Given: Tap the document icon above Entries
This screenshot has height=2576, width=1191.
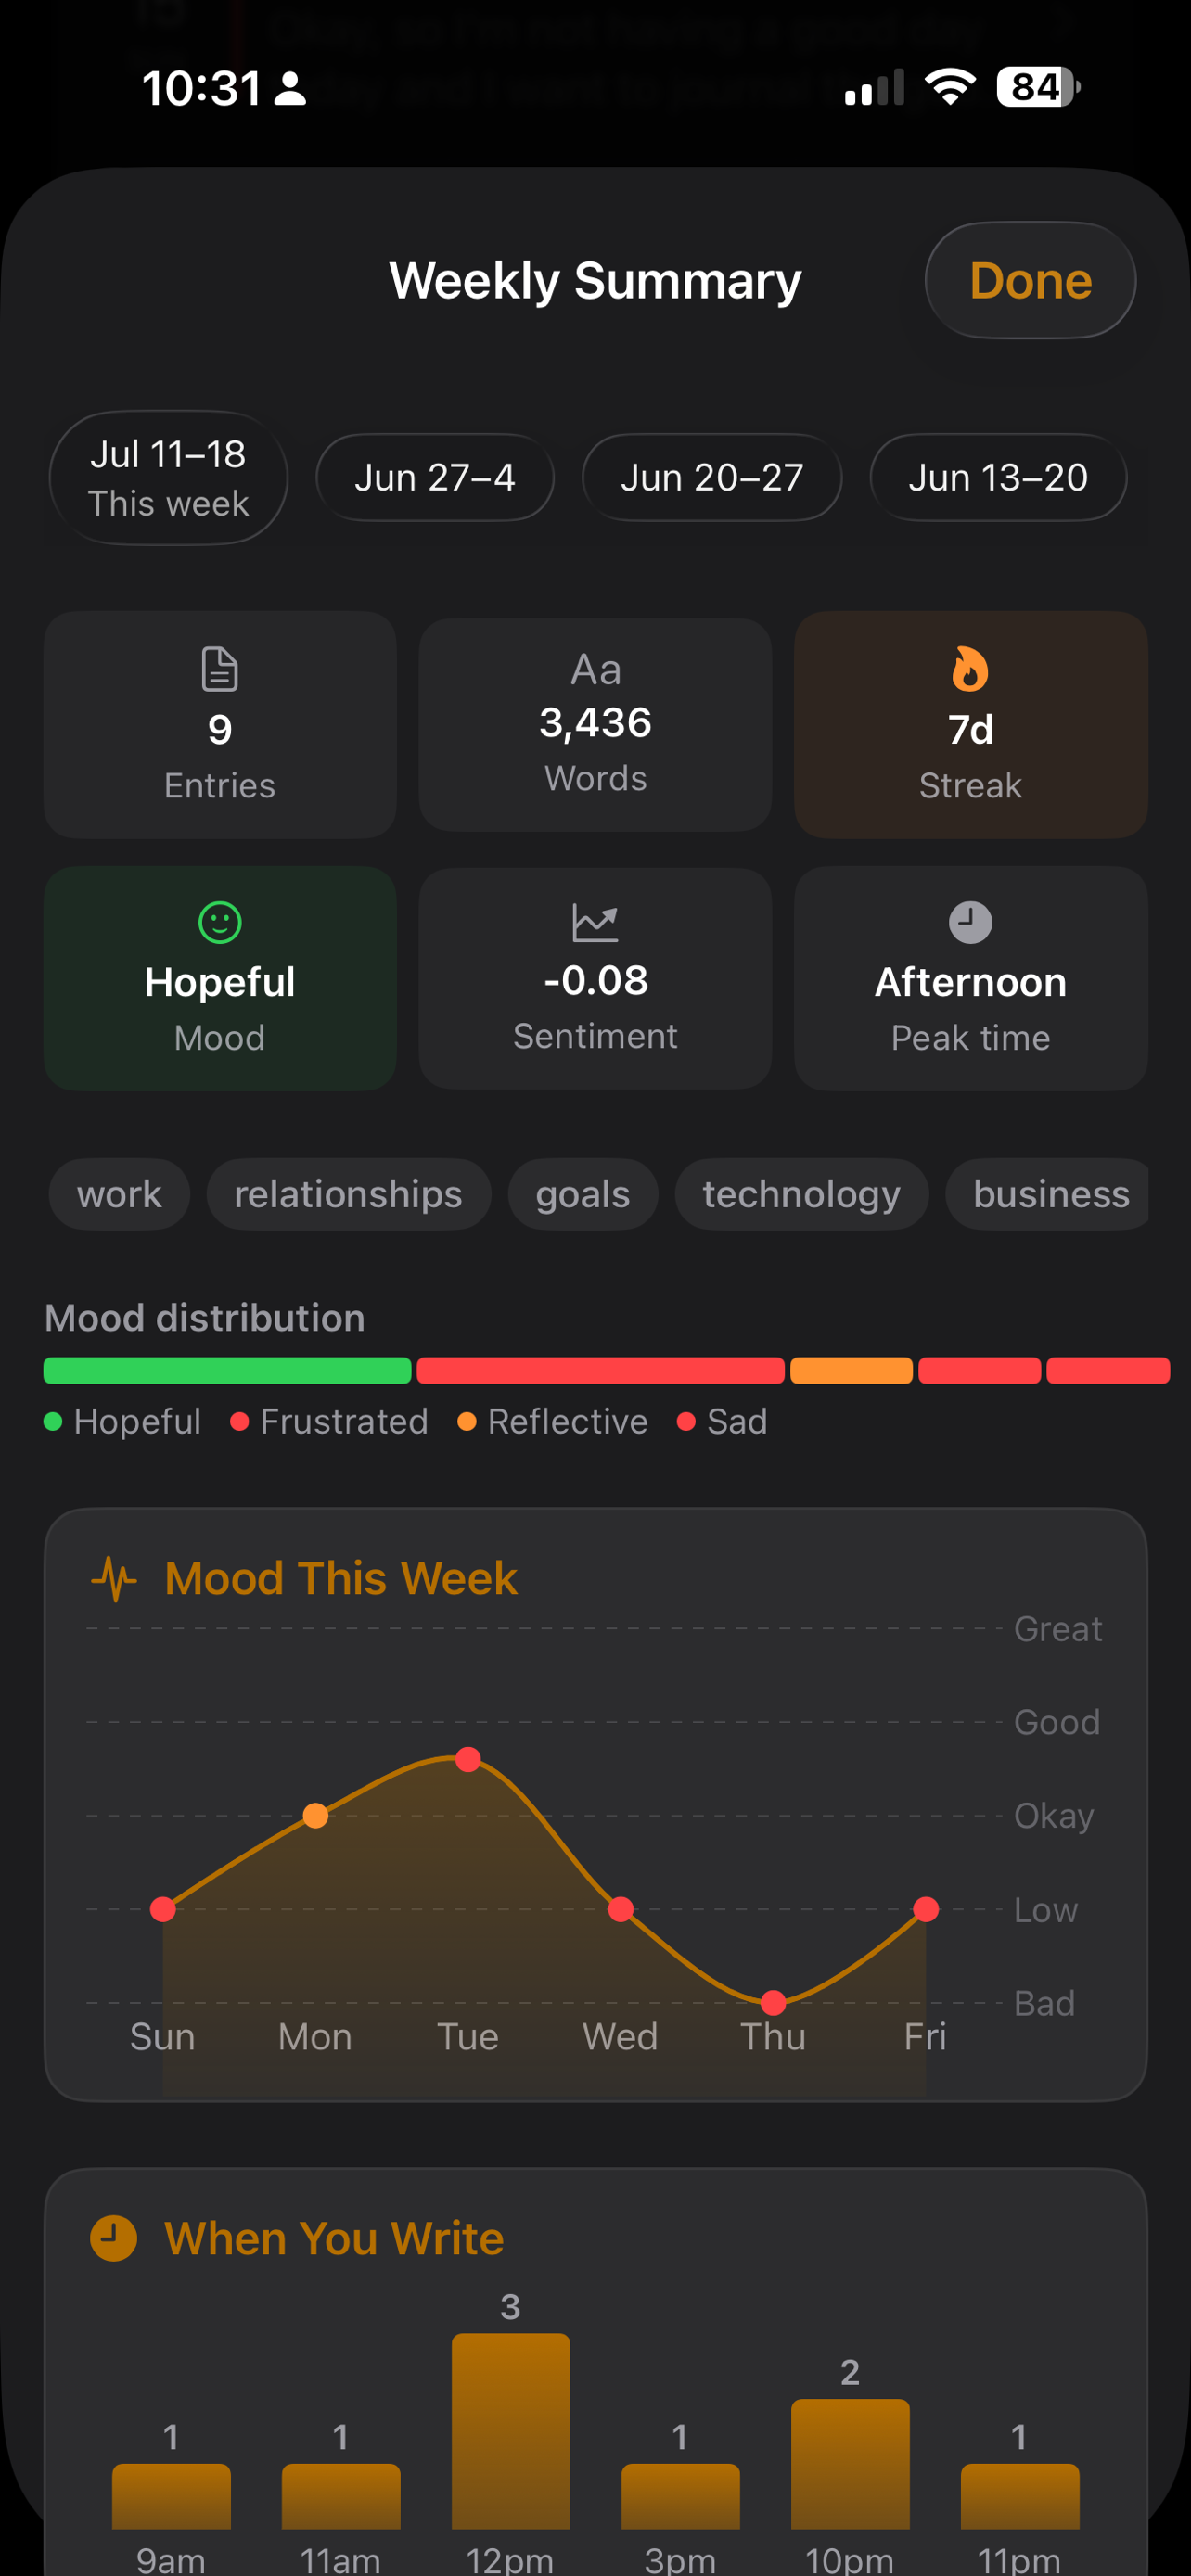Looking at the screenshot, I should [x=220, y=670].
